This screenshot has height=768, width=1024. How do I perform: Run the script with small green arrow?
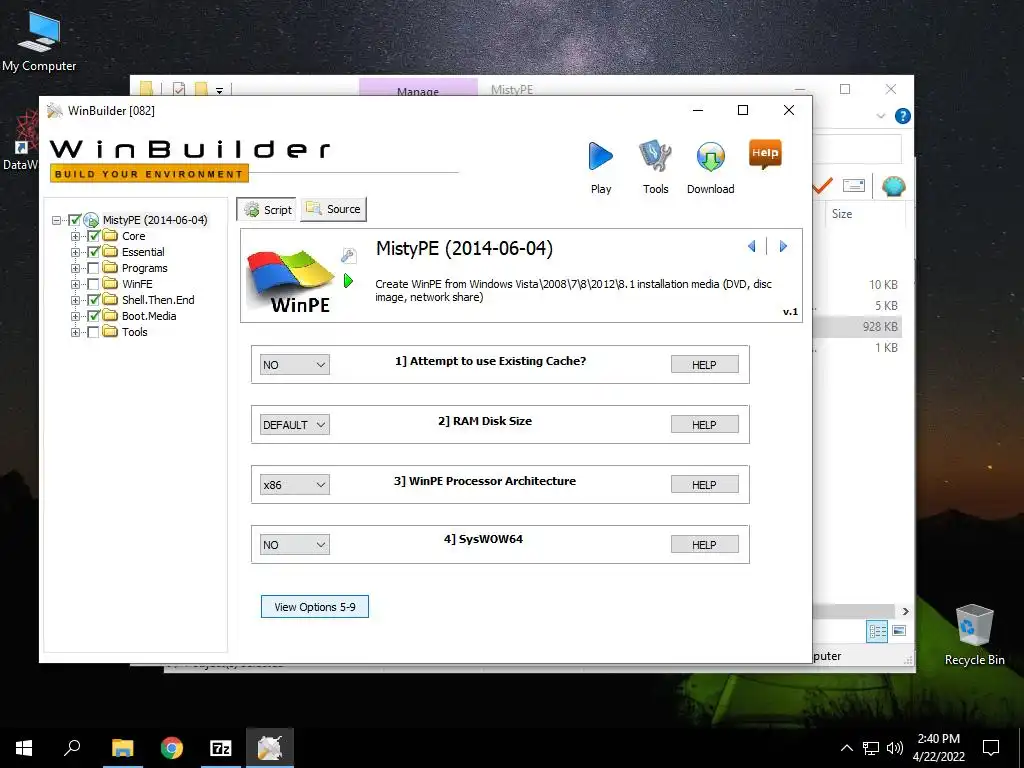pyautogui.click(x=348, y=281)
